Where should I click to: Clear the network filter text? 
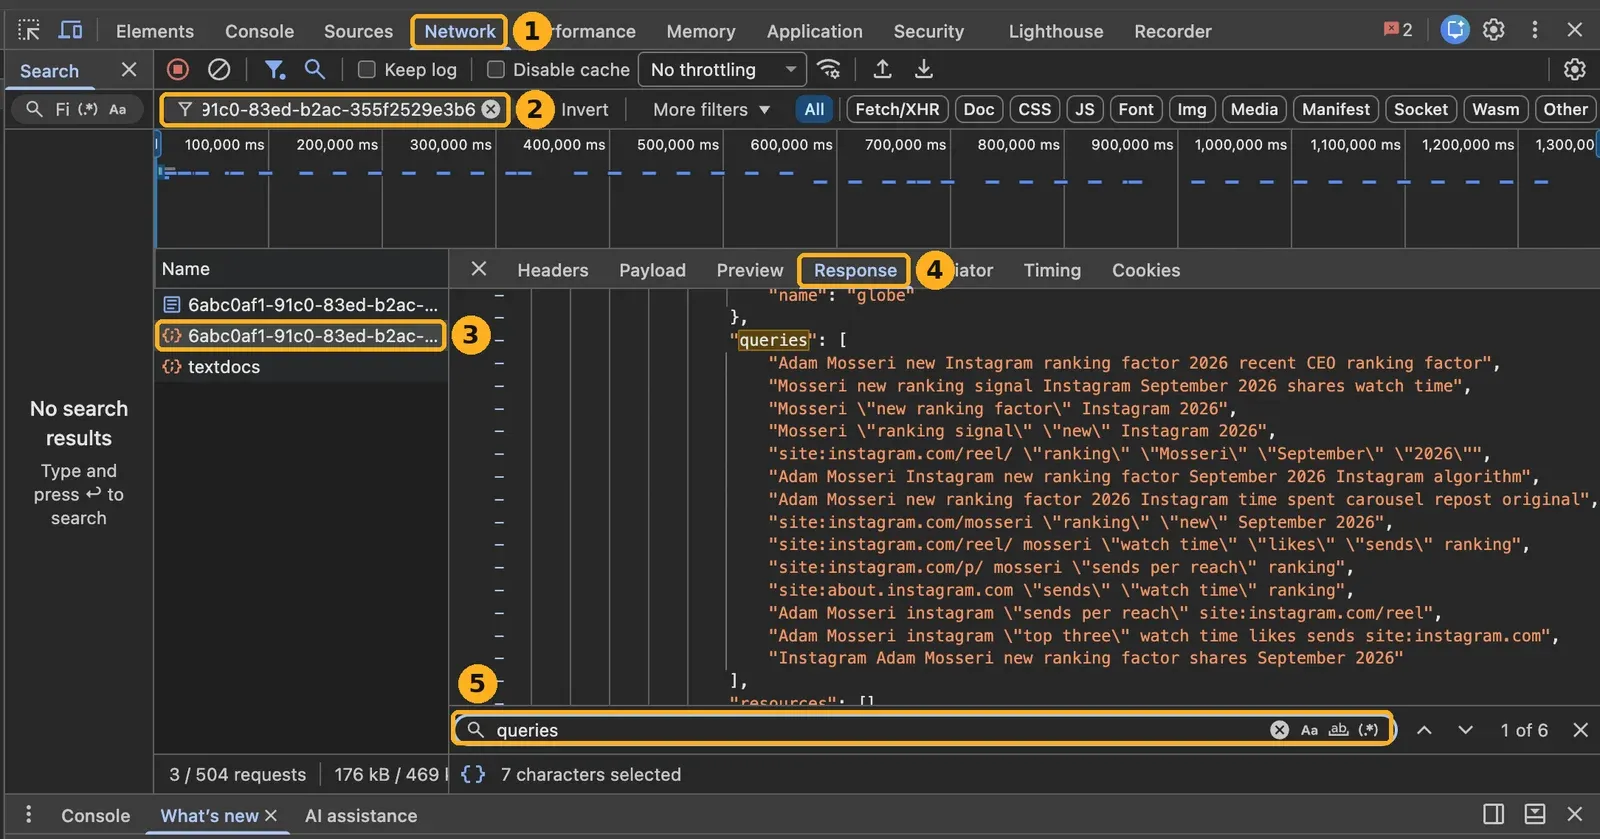pyautogui.click(x=491, y=109)
